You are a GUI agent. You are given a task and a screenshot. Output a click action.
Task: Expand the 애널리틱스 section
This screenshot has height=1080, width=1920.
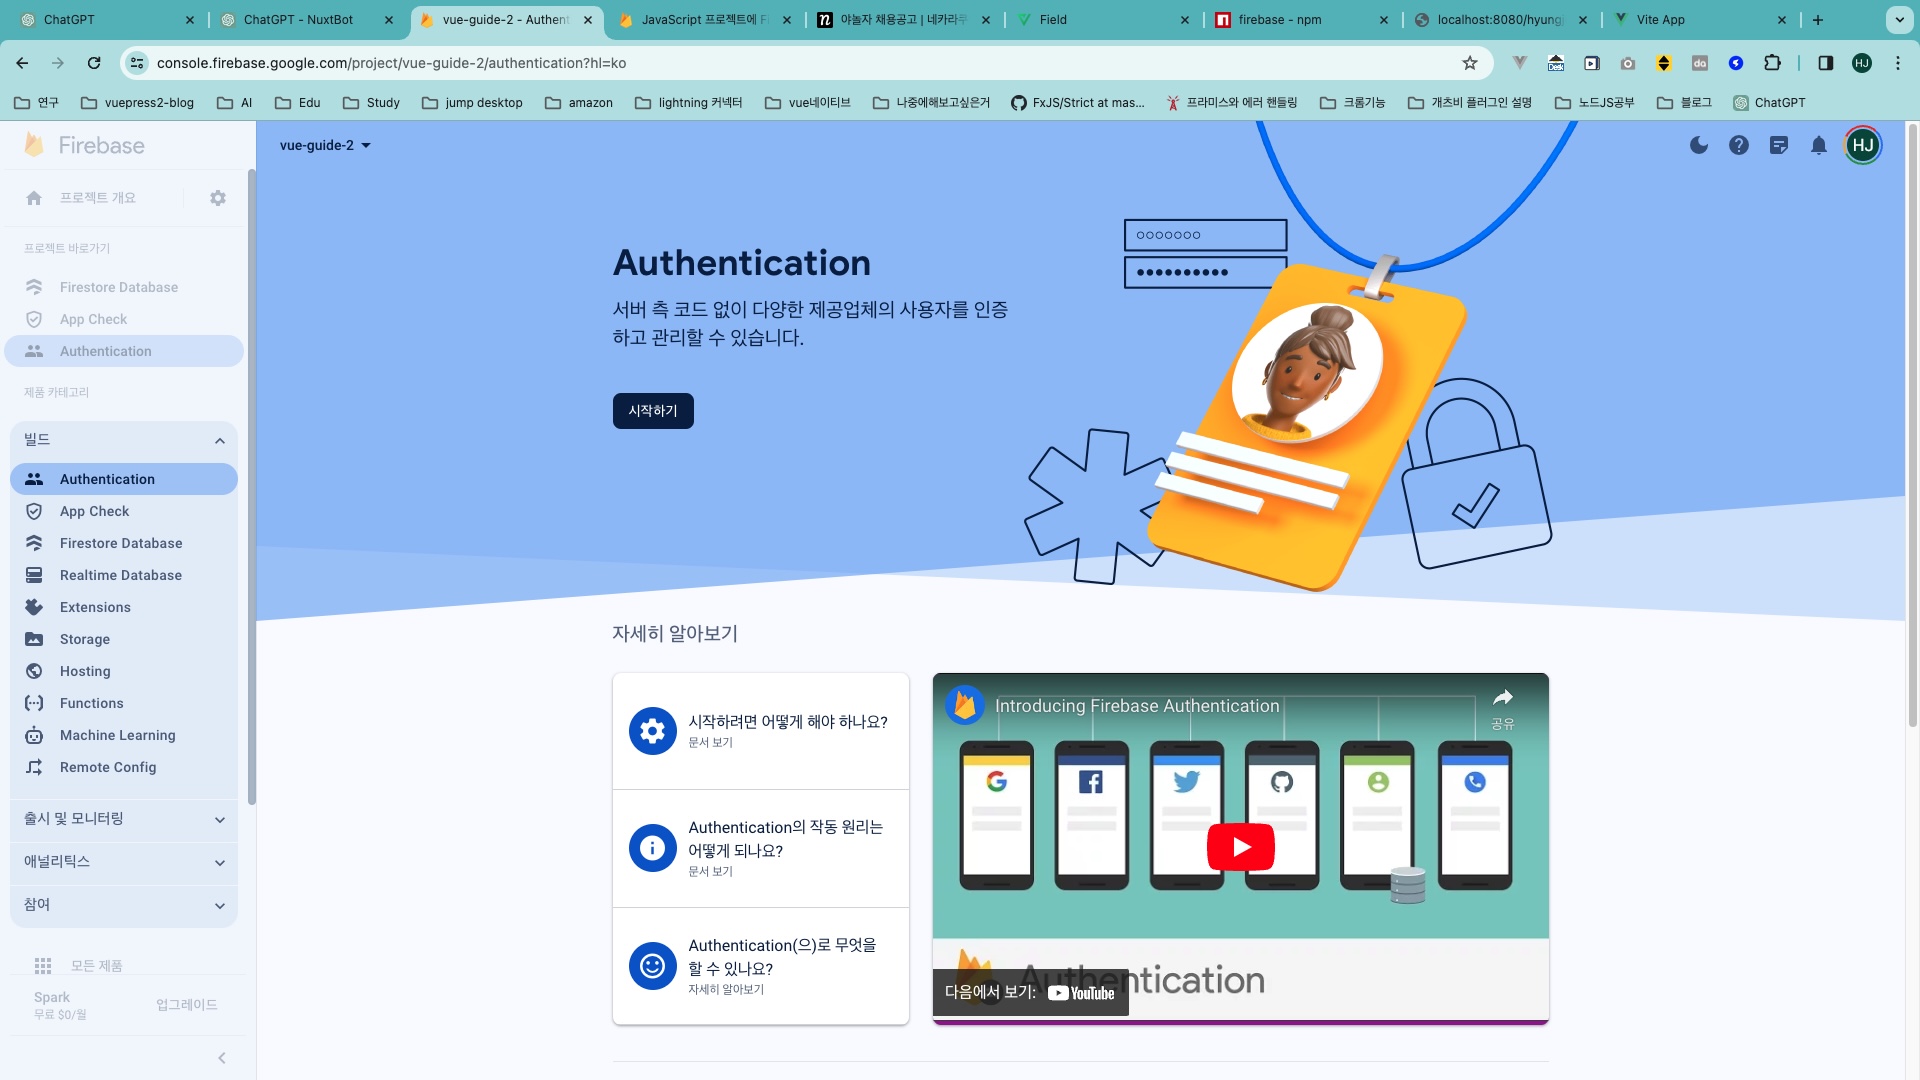click(x=124, y=862)
